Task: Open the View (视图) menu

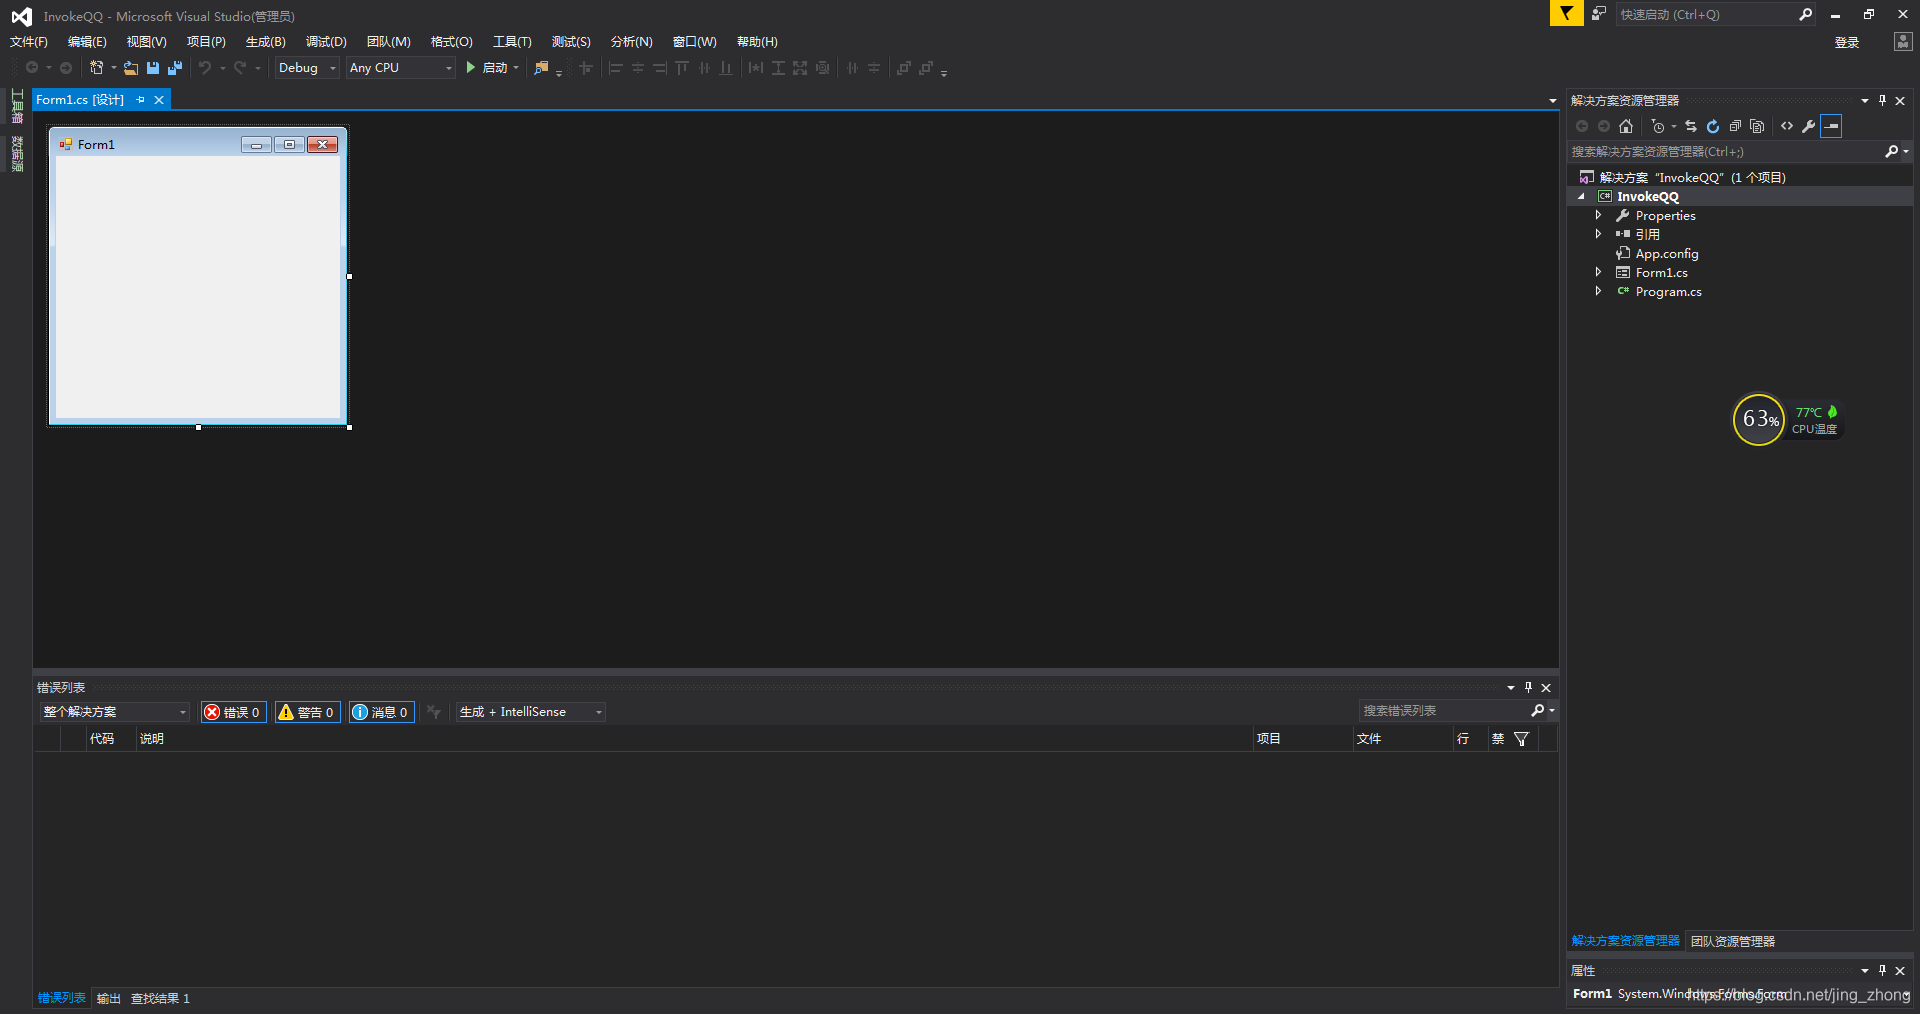Action: pos(146,42)
